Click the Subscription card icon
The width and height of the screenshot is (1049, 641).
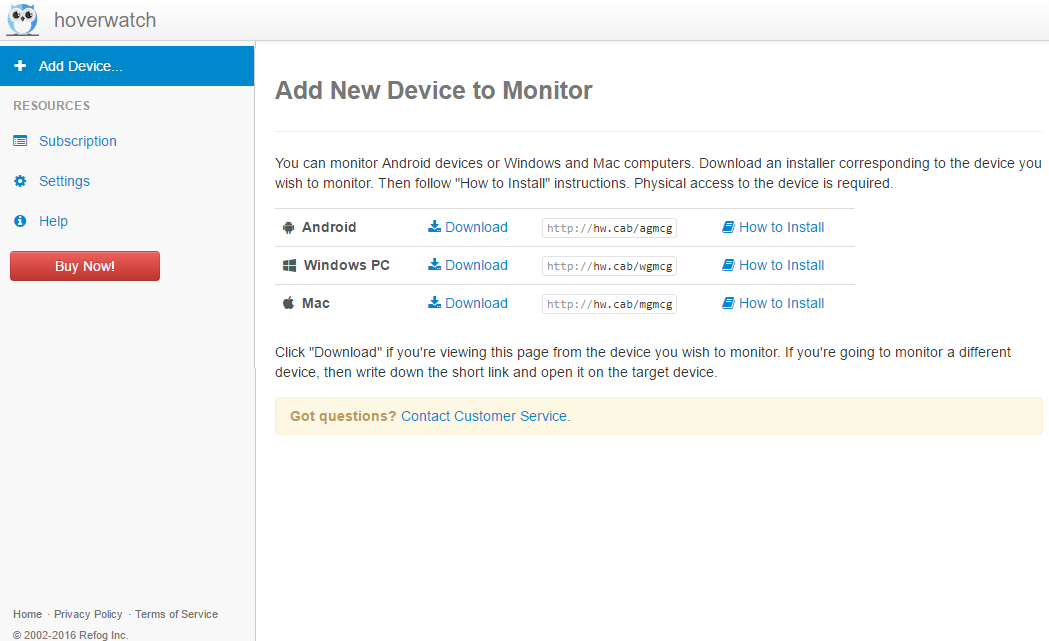(x=20, y=141)
